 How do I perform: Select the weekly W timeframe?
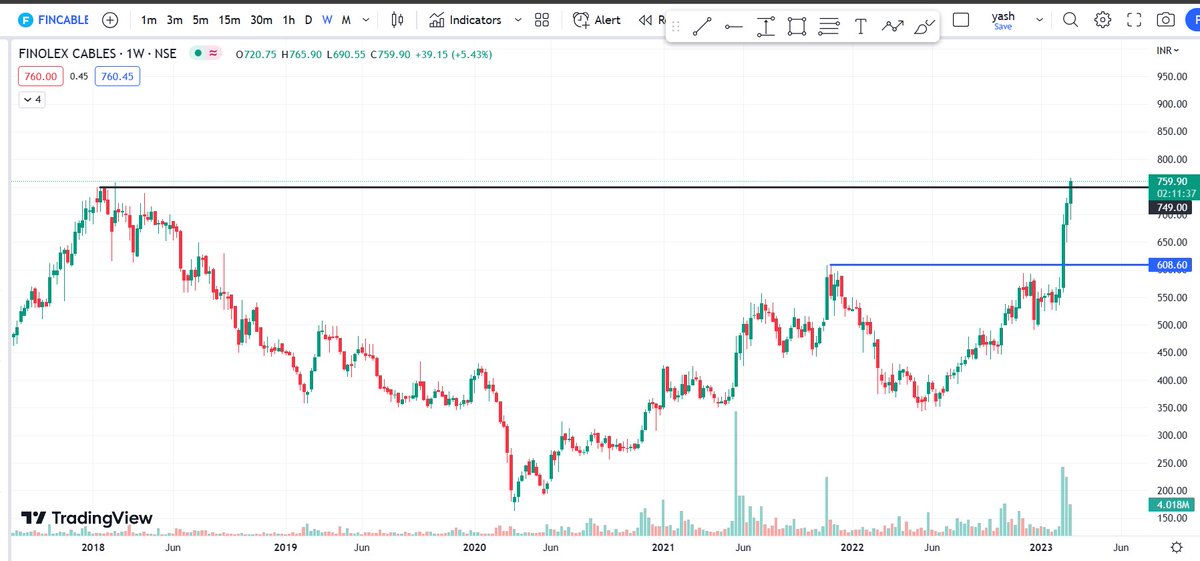tap(327, 20)
